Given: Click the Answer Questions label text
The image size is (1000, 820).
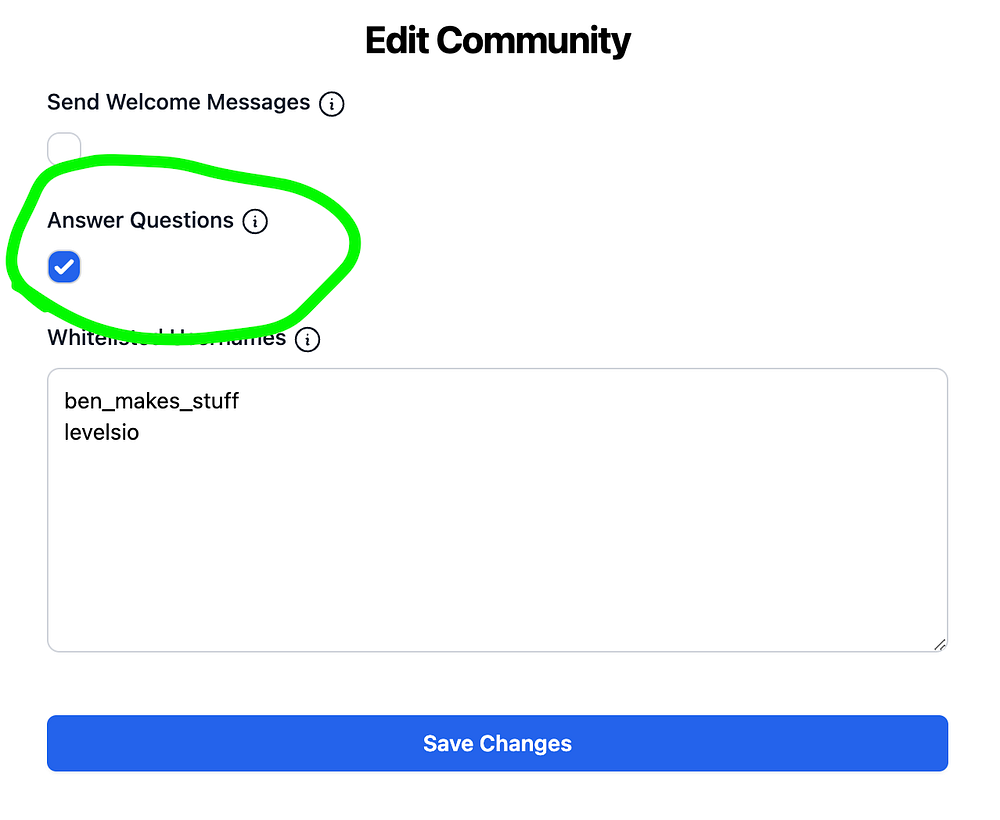Looking at the screenshot, I should [140, 220].
